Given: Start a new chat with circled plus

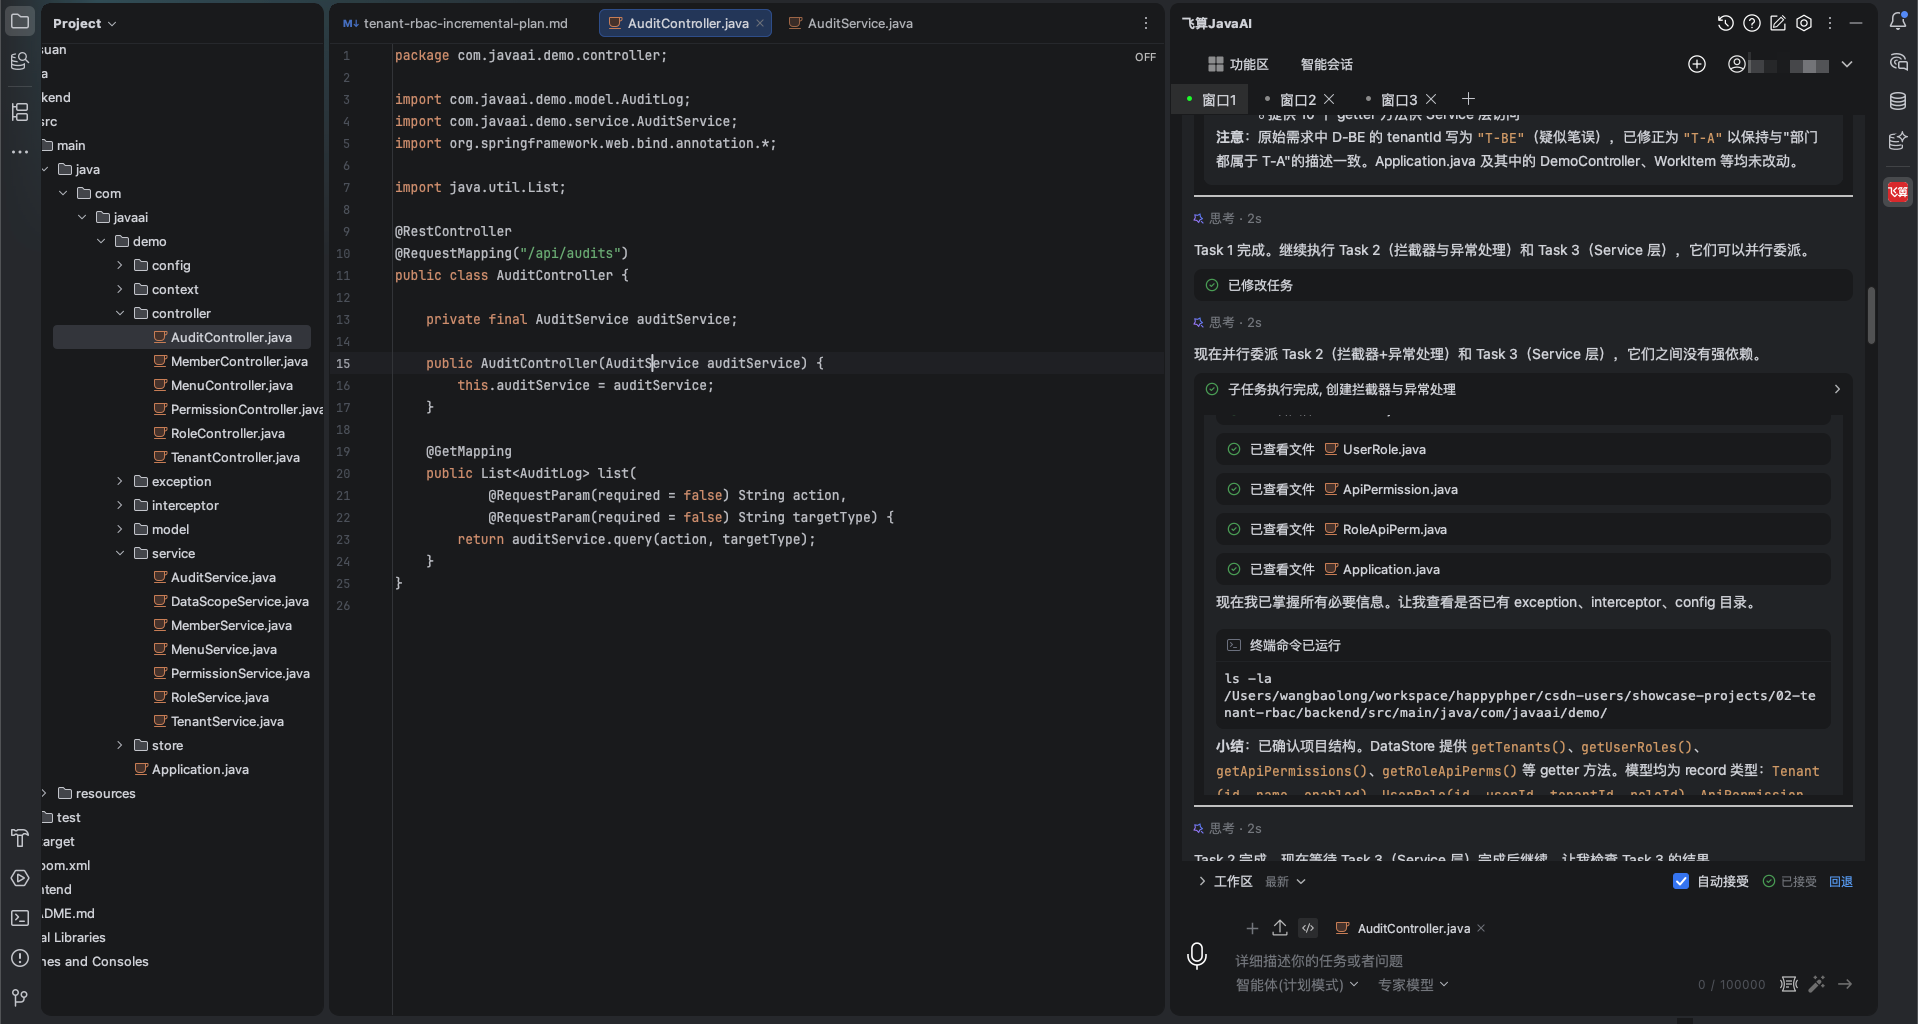Looking at the screenshot, I should tap(1697, 64).
